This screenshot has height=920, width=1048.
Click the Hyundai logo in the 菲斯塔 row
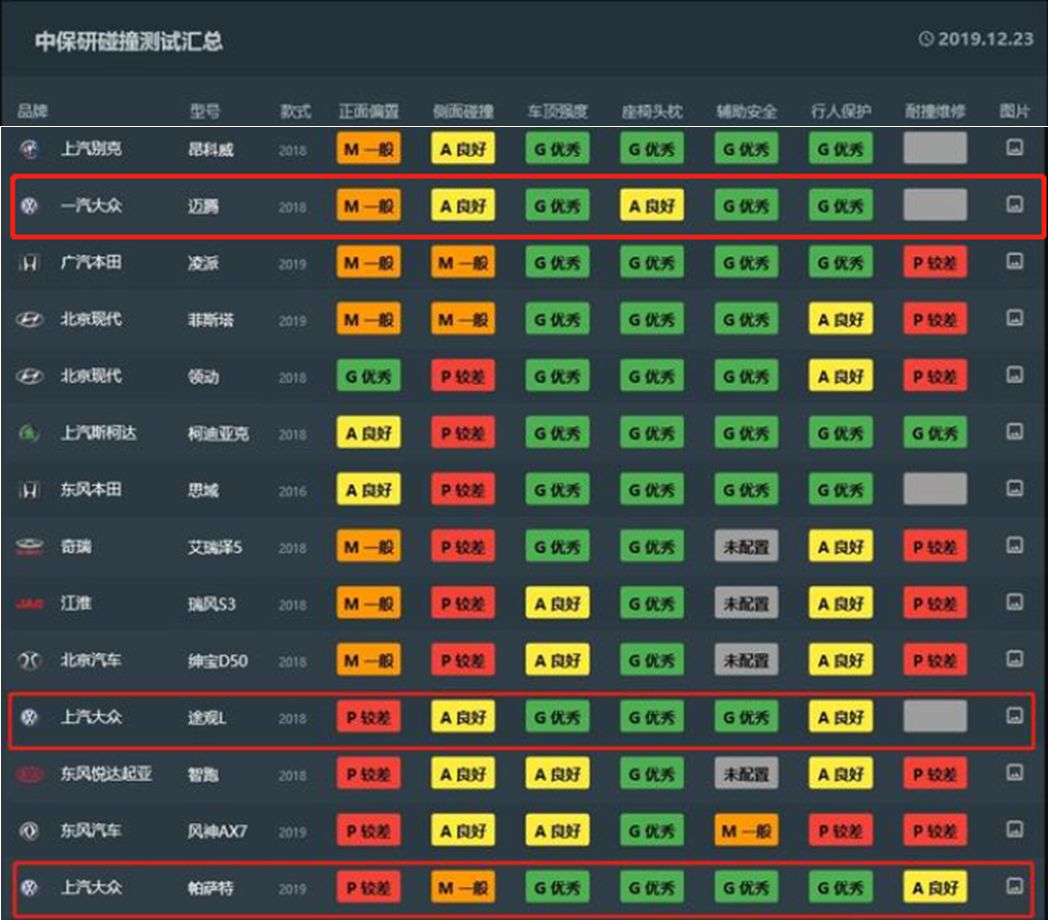coord(29,320)
